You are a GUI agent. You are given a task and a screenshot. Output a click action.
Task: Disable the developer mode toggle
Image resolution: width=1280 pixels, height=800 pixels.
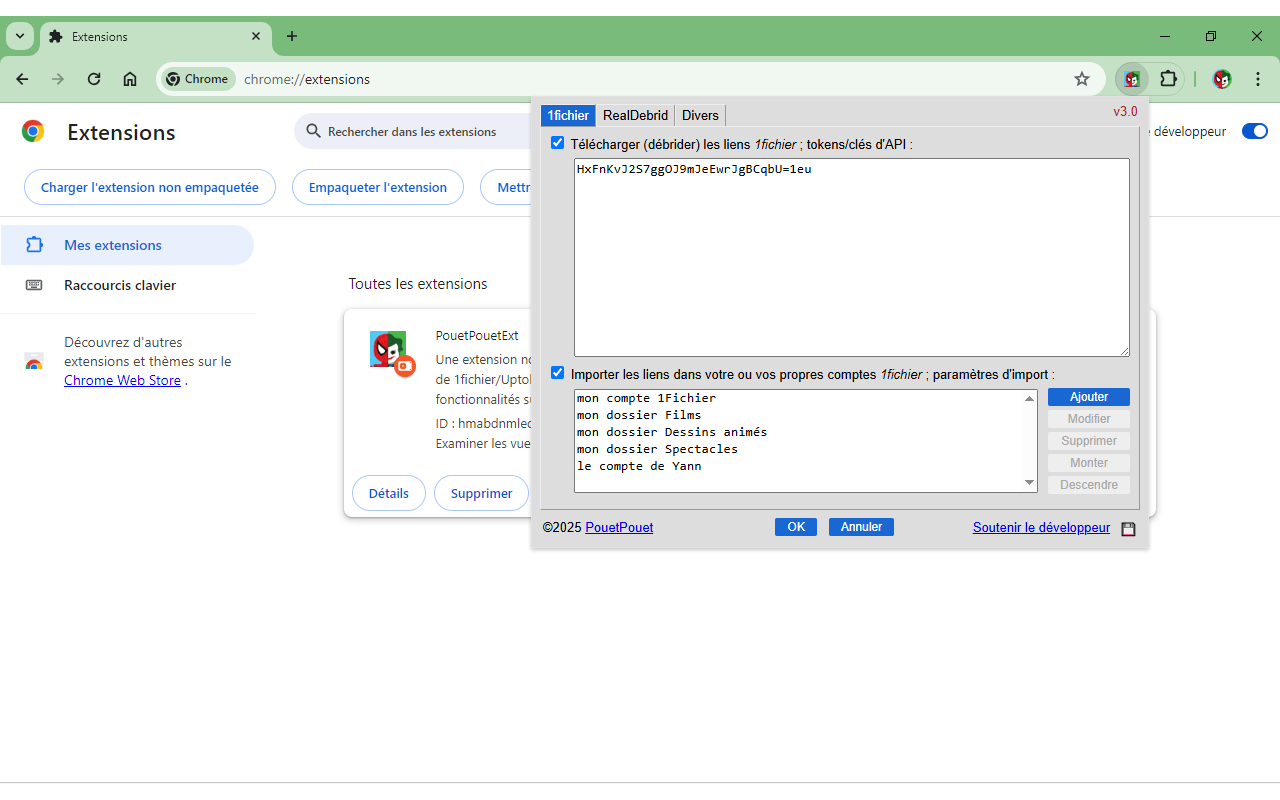point(1254,130)
